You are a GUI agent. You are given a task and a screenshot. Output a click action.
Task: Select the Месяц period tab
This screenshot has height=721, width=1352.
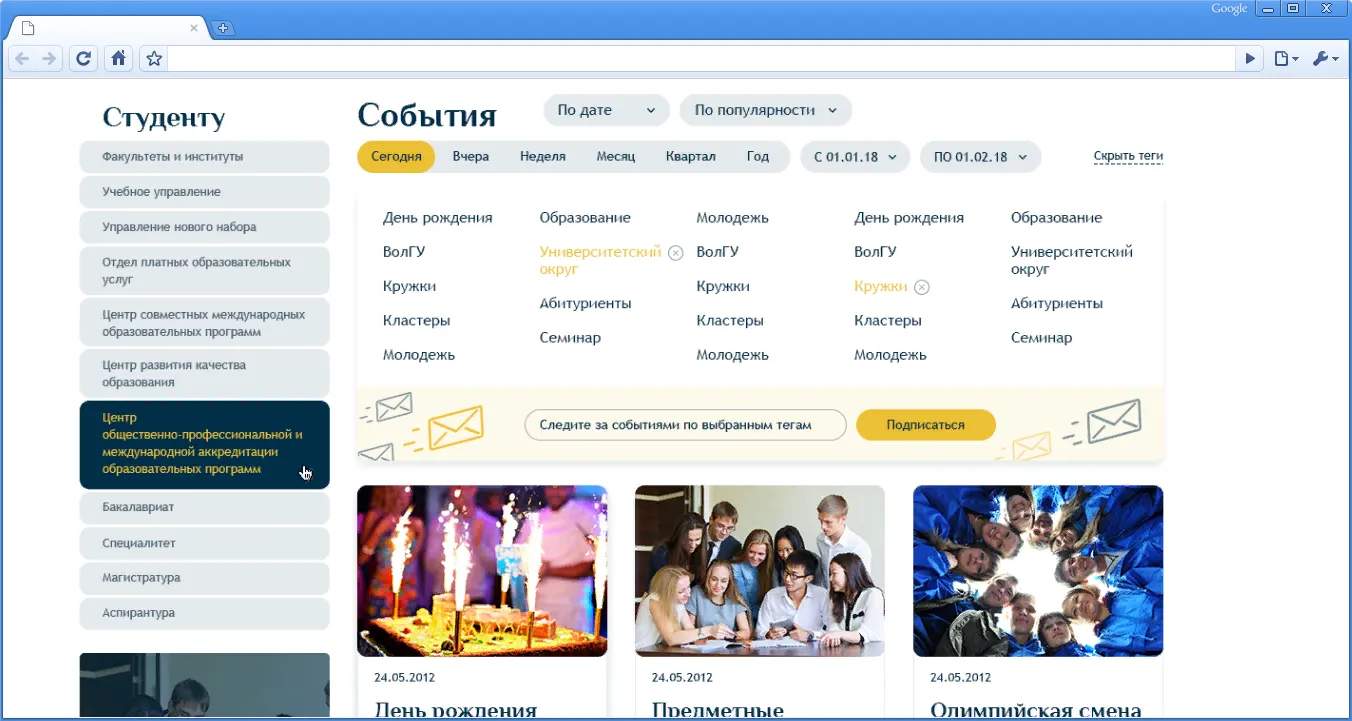[x=616, y=157]
